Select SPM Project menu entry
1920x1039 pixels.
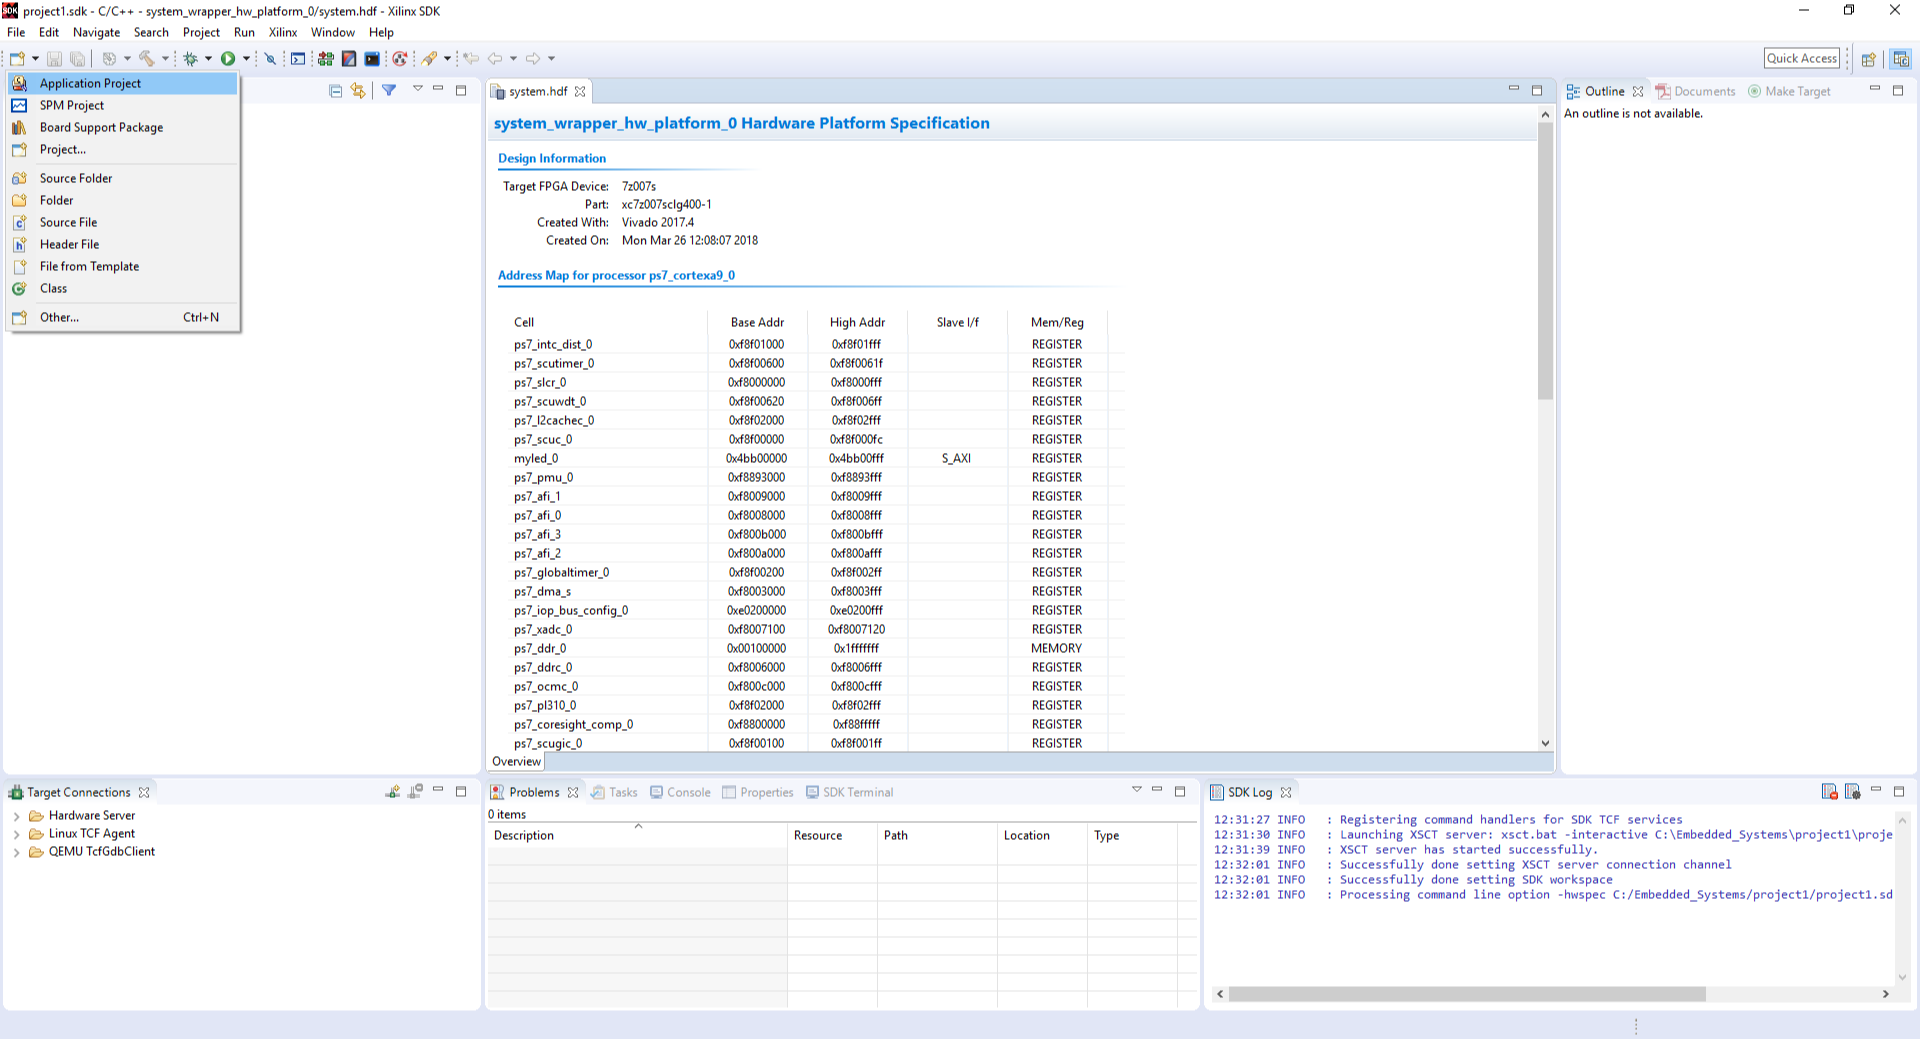tap(123, 105)
